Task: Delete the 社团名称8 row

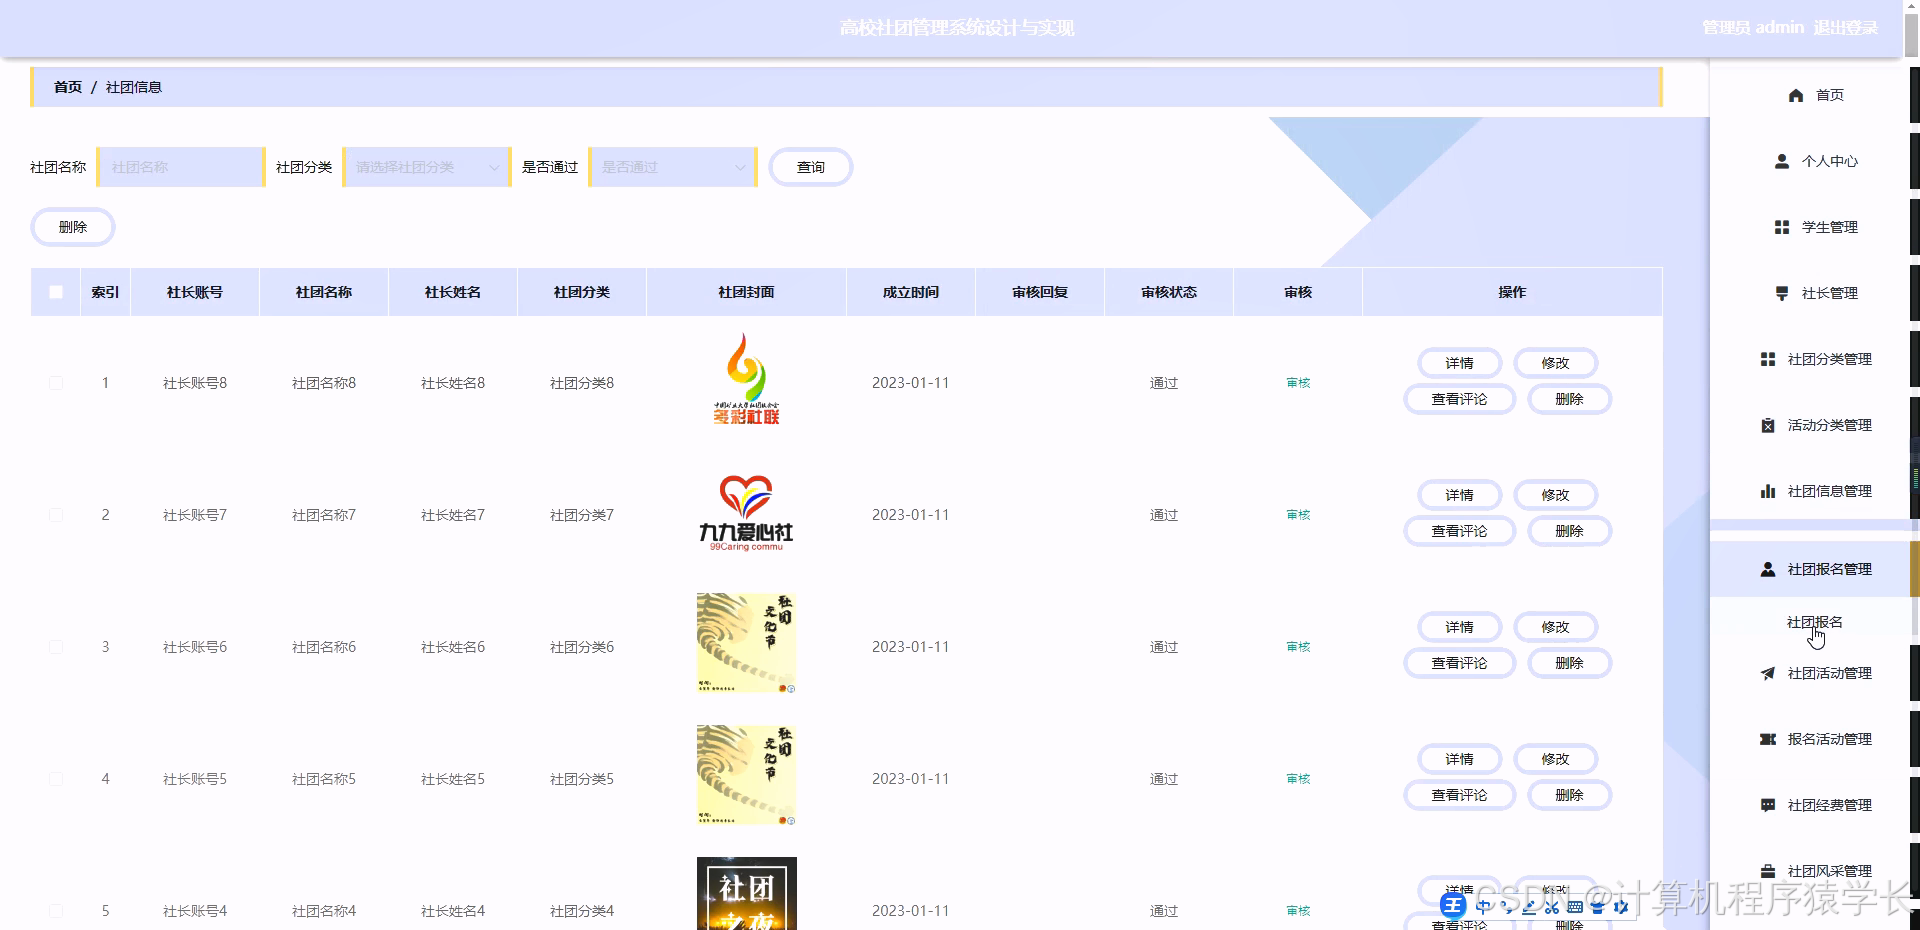Action: tap(1569, 399)
